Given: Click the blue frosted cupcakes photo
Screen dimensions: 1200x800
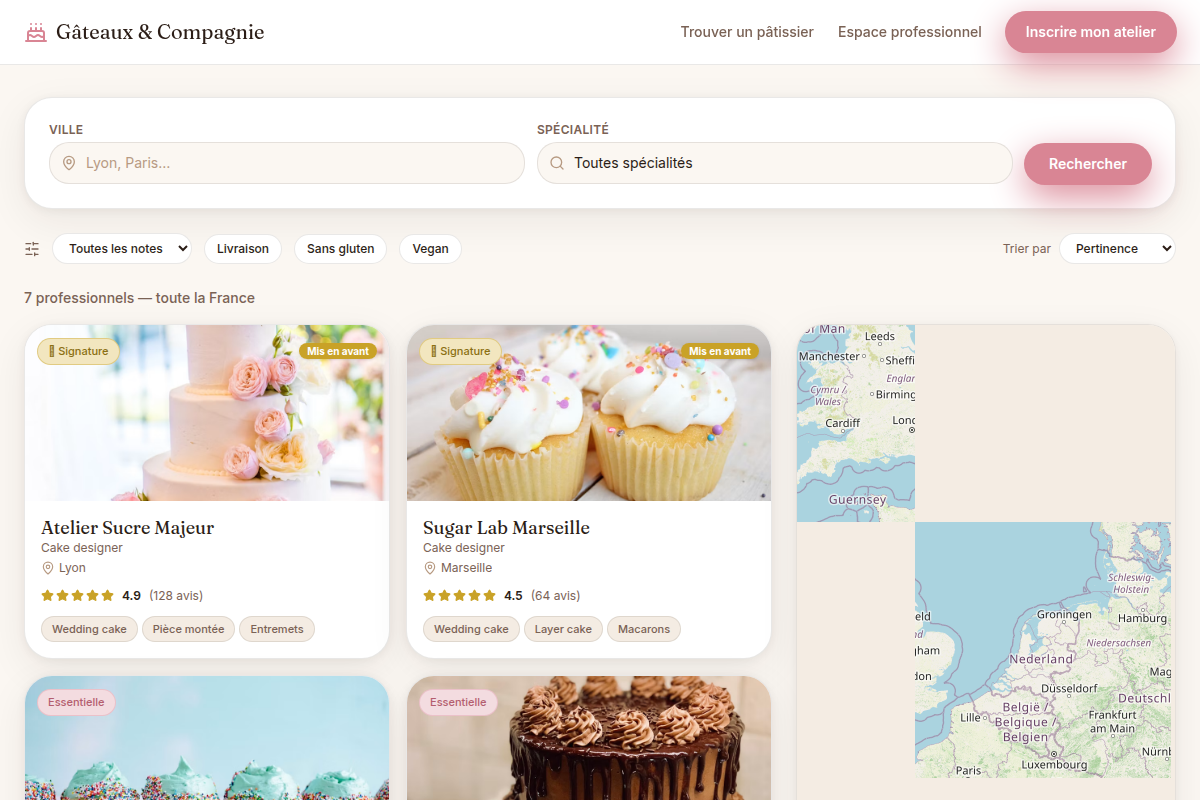Looking at the screenshot, I should [x=207, y=738].
